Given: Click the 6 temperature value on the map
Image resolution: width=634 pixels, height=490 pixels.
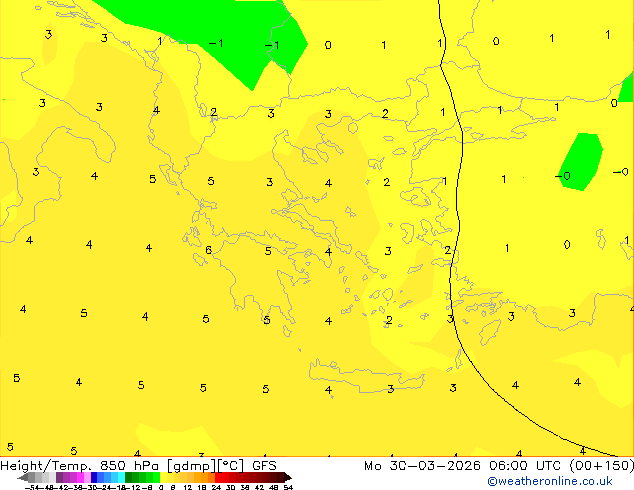Looking at the screenshot, I should 208,250.
